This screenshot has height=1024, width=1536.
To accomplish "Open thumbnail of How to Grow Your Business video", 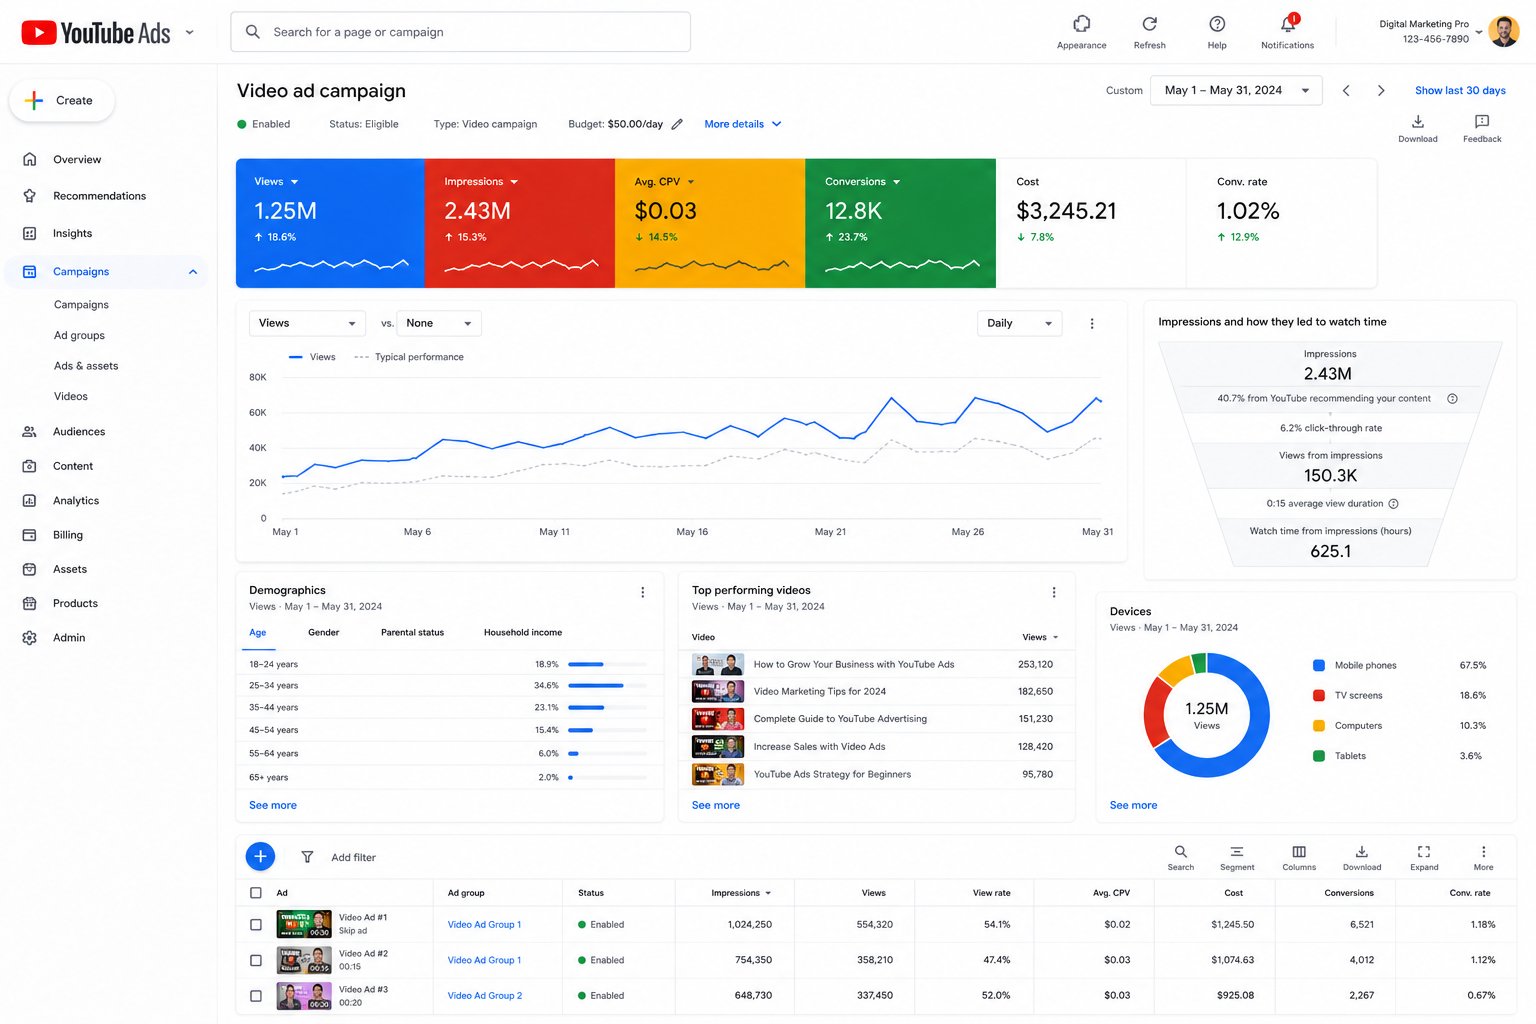I will [x=718, y=664].
